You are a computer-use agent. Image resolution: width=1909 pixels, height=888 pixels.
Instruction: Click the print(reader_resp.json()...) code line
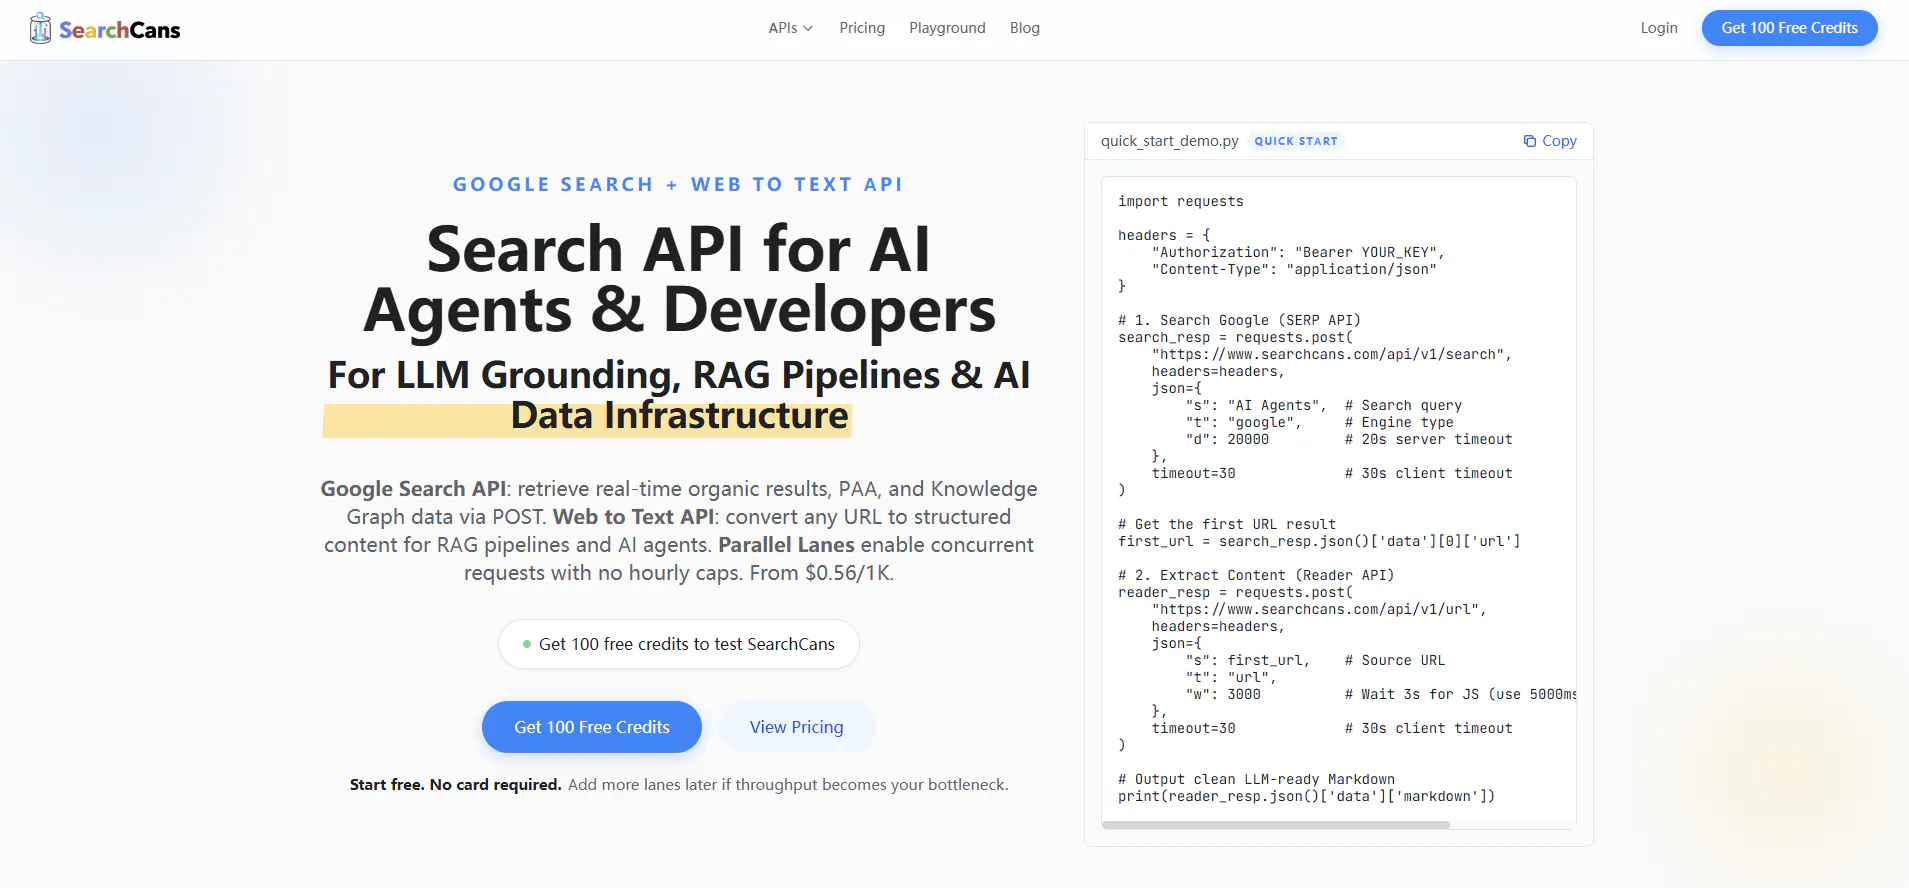click(1307, 796)
